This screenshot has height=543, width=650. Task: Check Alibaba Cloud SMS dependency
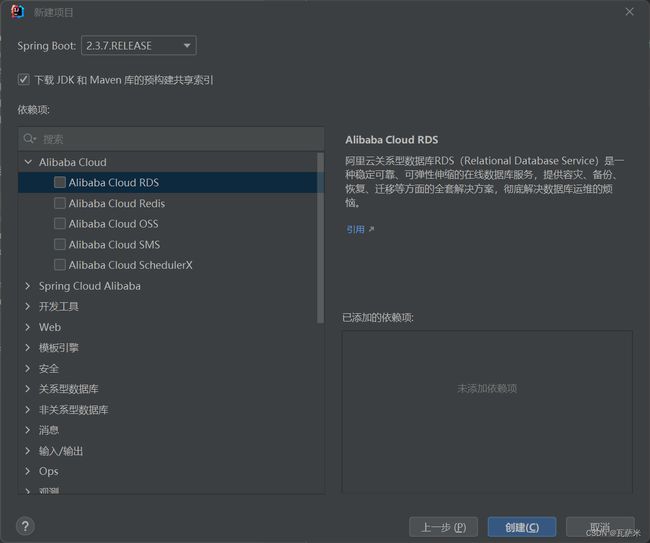60,244
